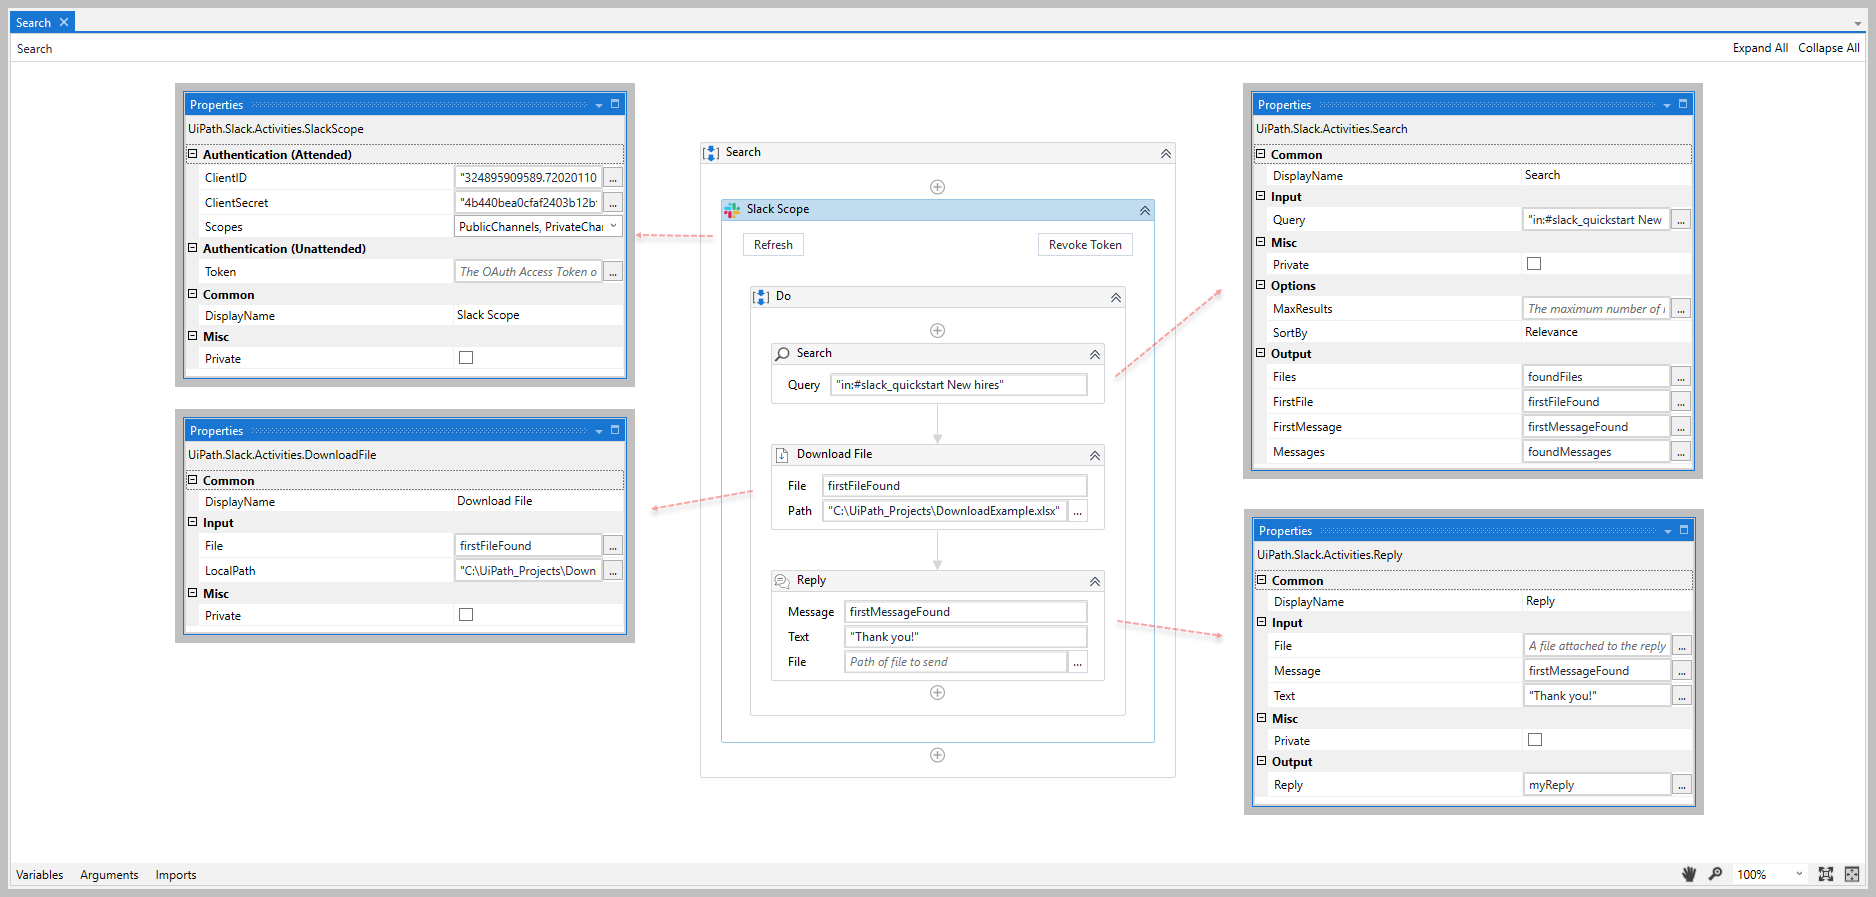Browse for Path in Download File activity
The image size is (1876, 897).
(x=1078, y=511)
